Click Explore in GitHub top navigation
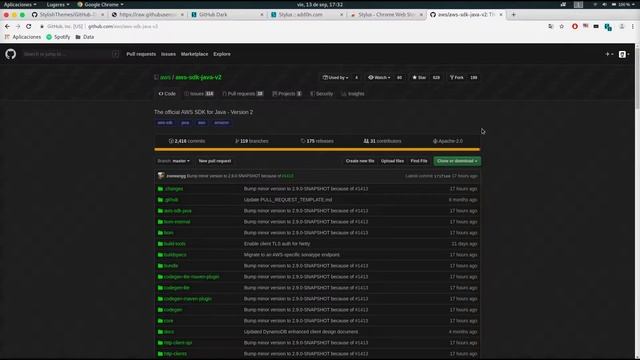The image size is (640, 360). tap(222, 54)
